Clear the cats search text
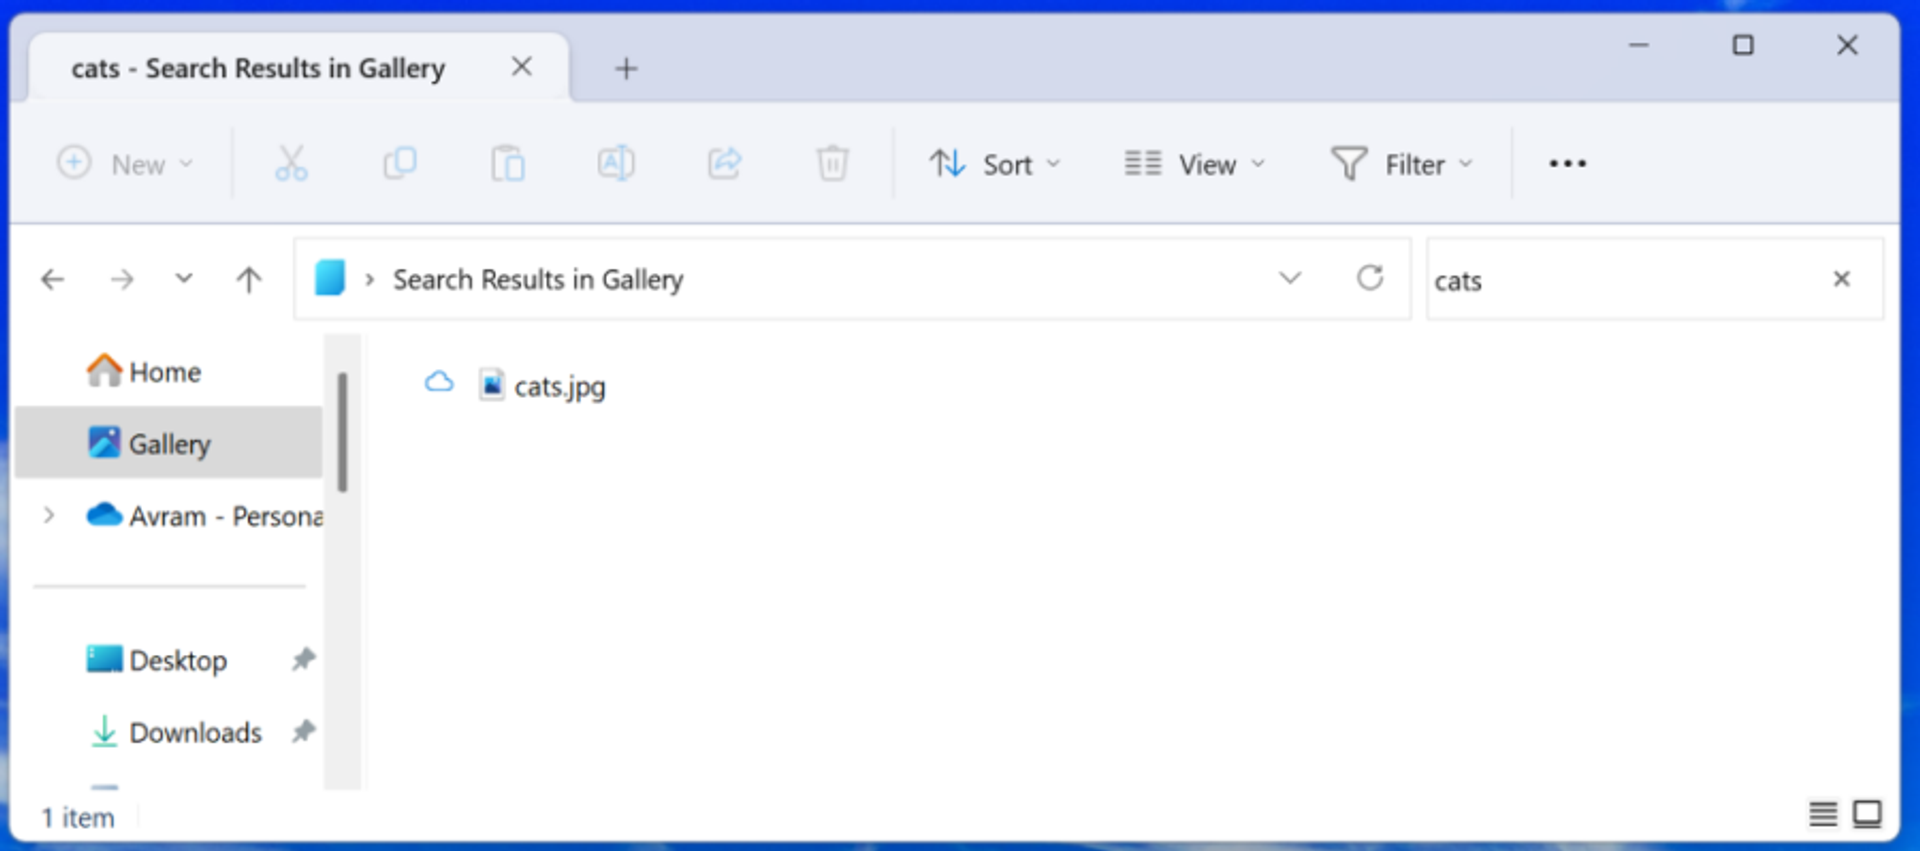Viewport: 1920px width, 851px height. pyautogui.click(x=1842, y=279)
